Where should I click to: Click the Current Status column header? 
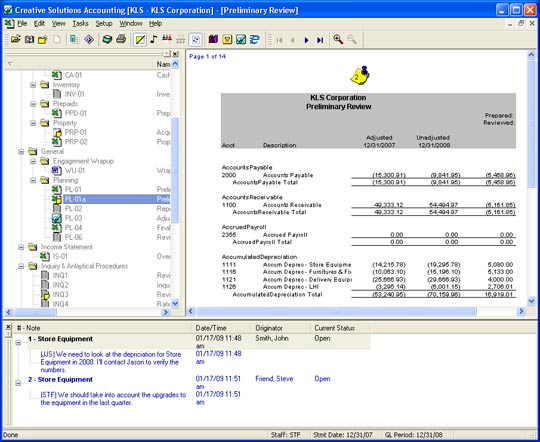pyautogui.click(x=340, y=328)
